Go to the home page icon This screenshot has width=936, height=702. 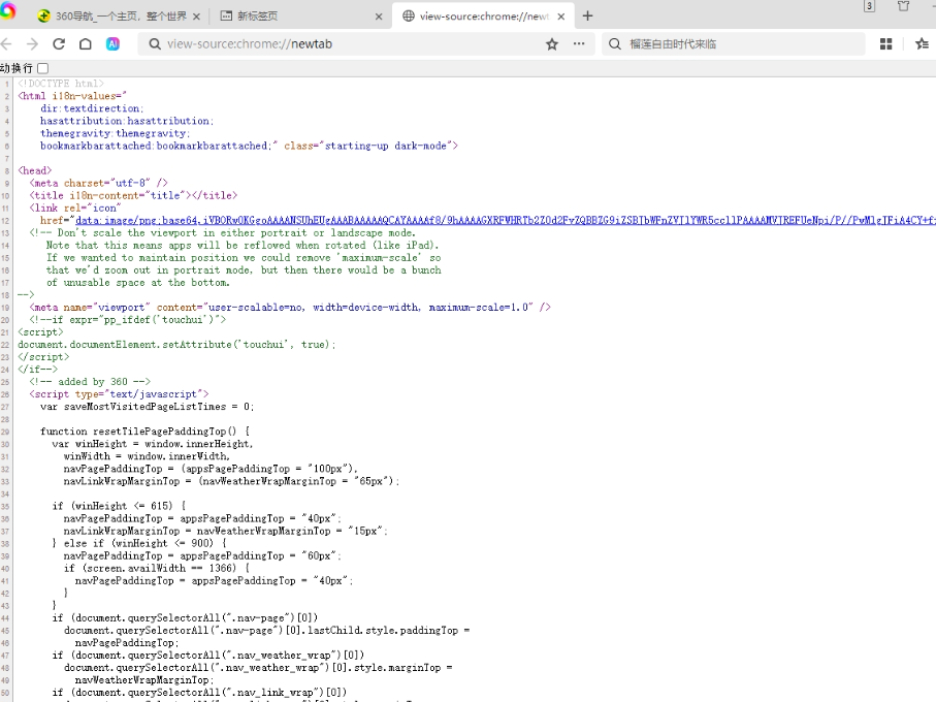[x=85, y=44]
